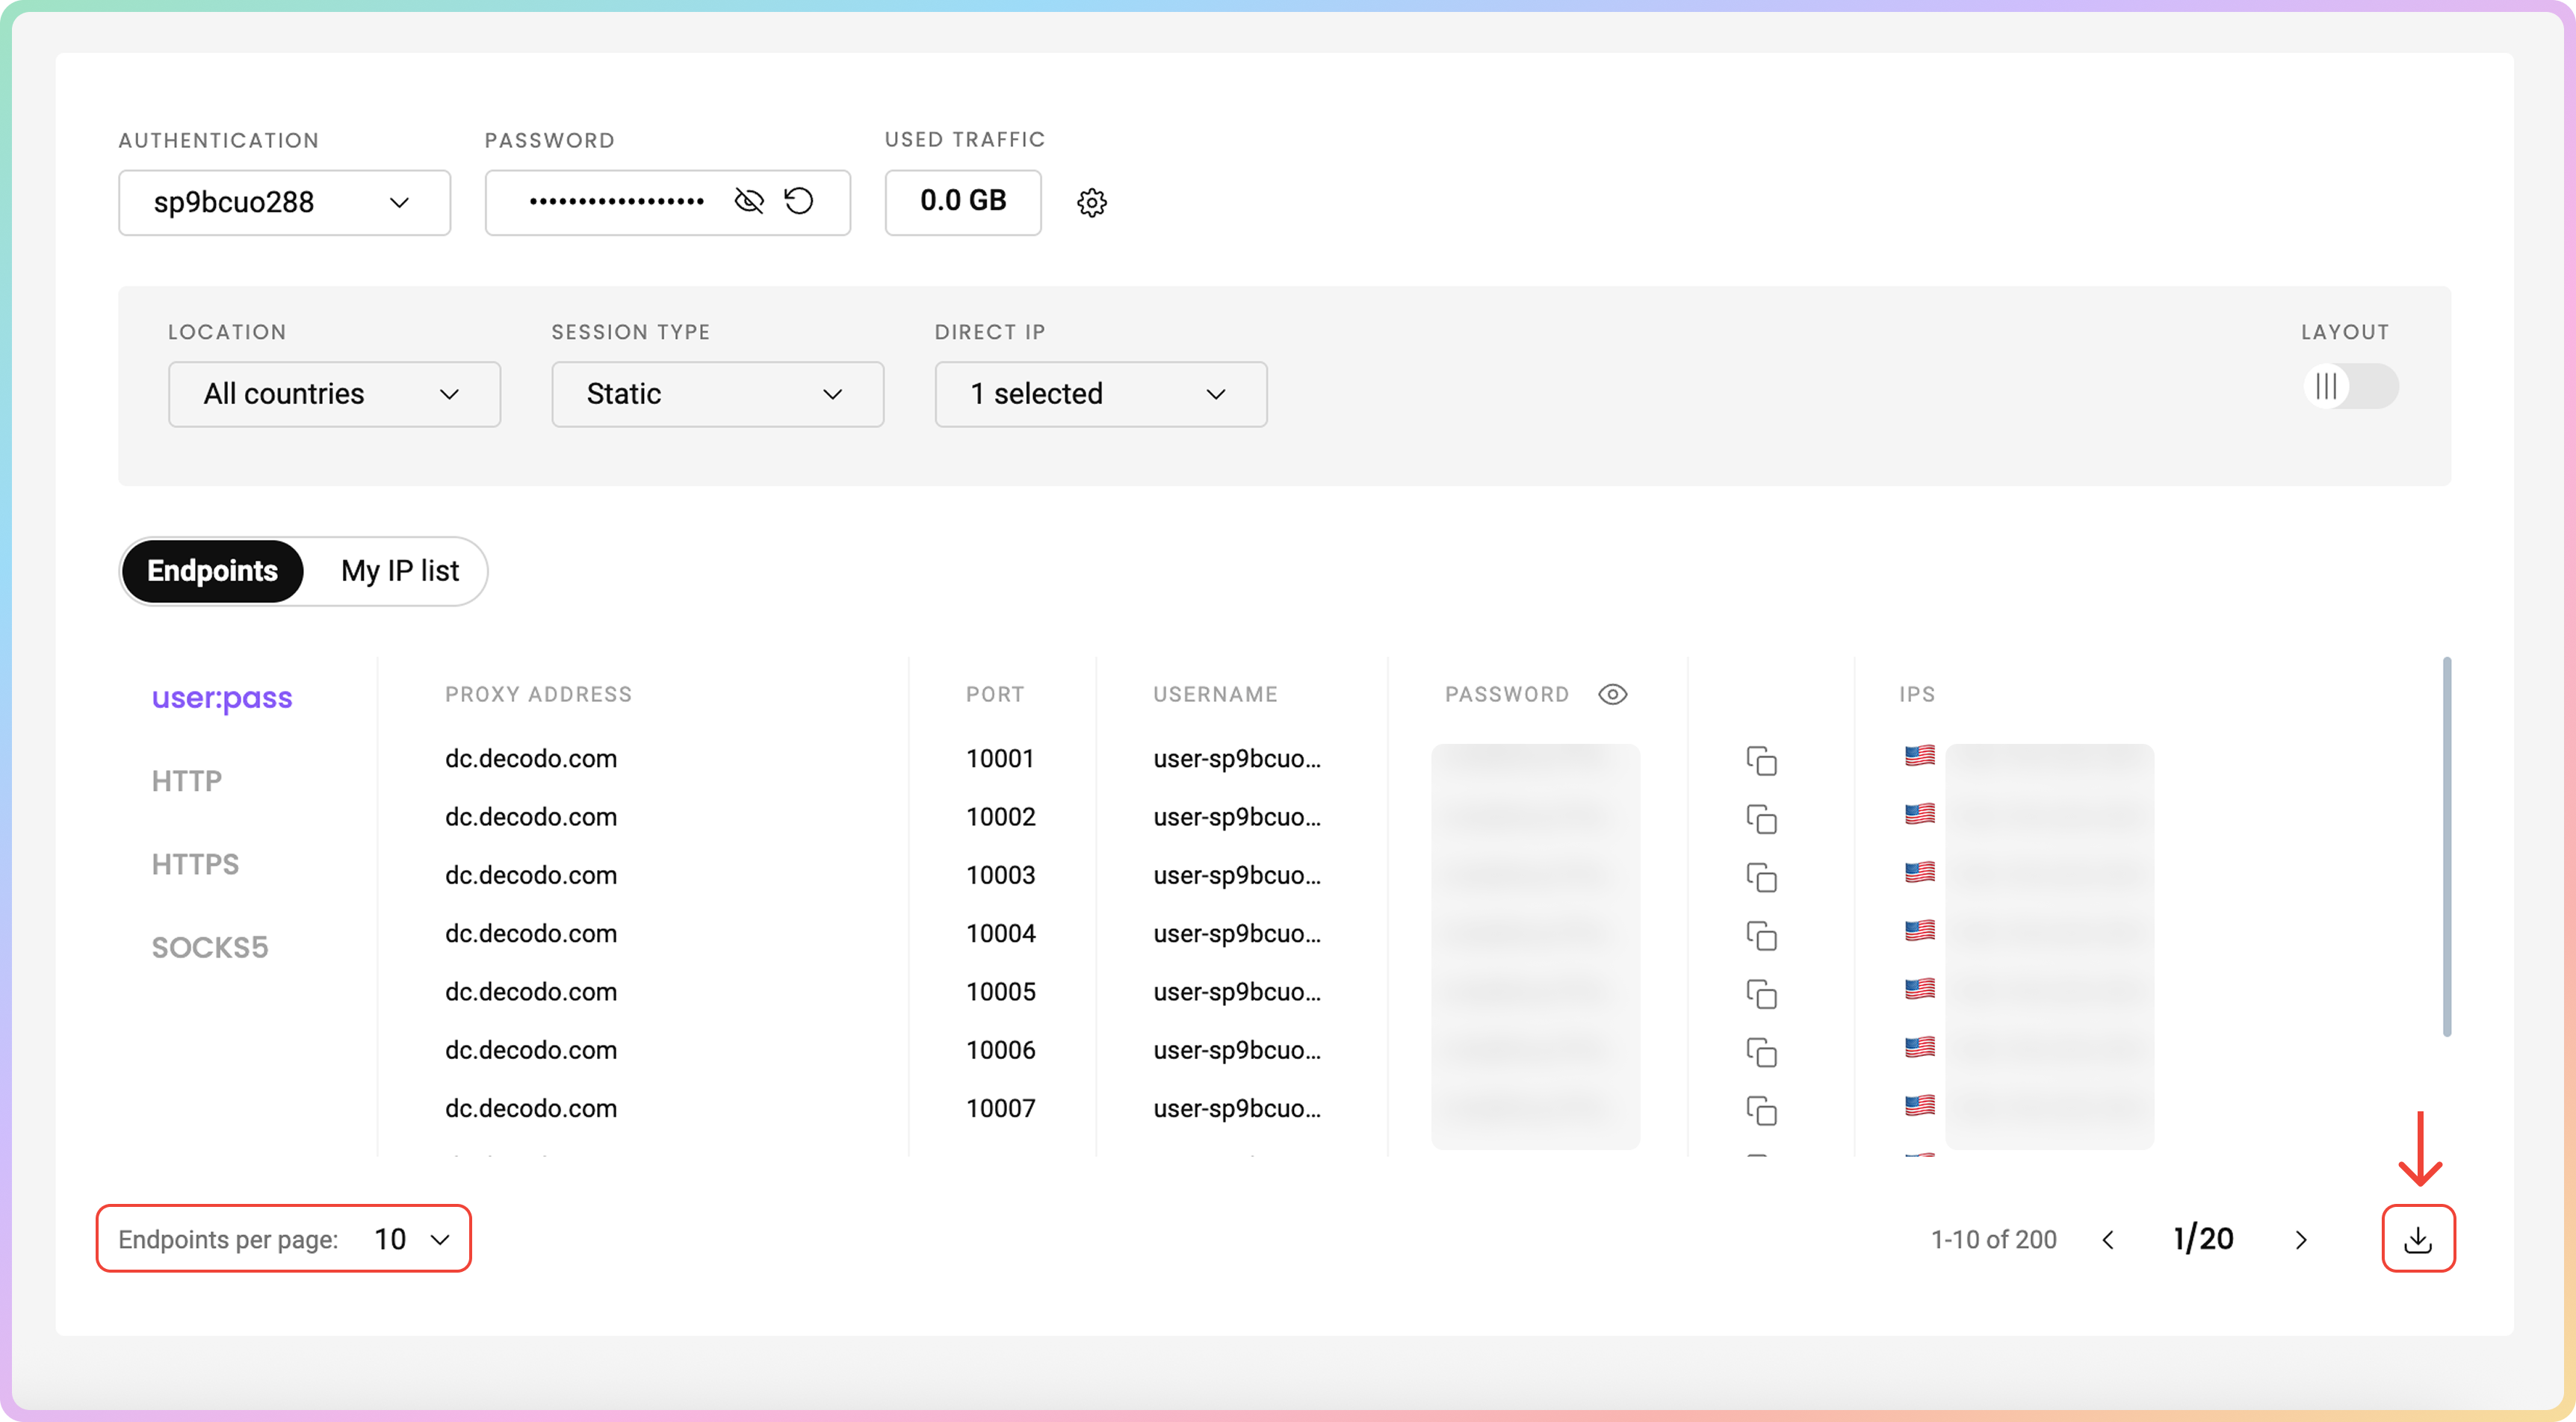Open the Direct IP dropdown
The image size is (2576, 1422).
1100,394
